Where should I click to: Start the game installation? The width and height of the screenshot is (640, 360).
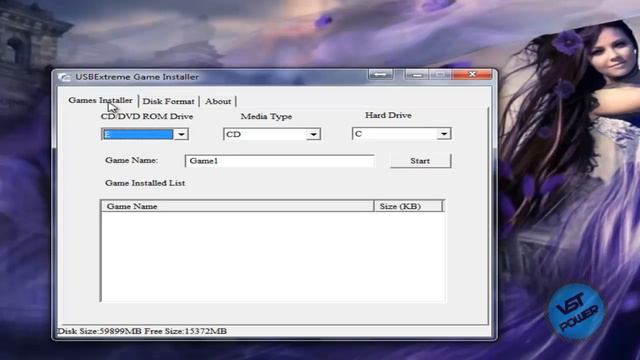pyautogui.click(x=420, y=161)
